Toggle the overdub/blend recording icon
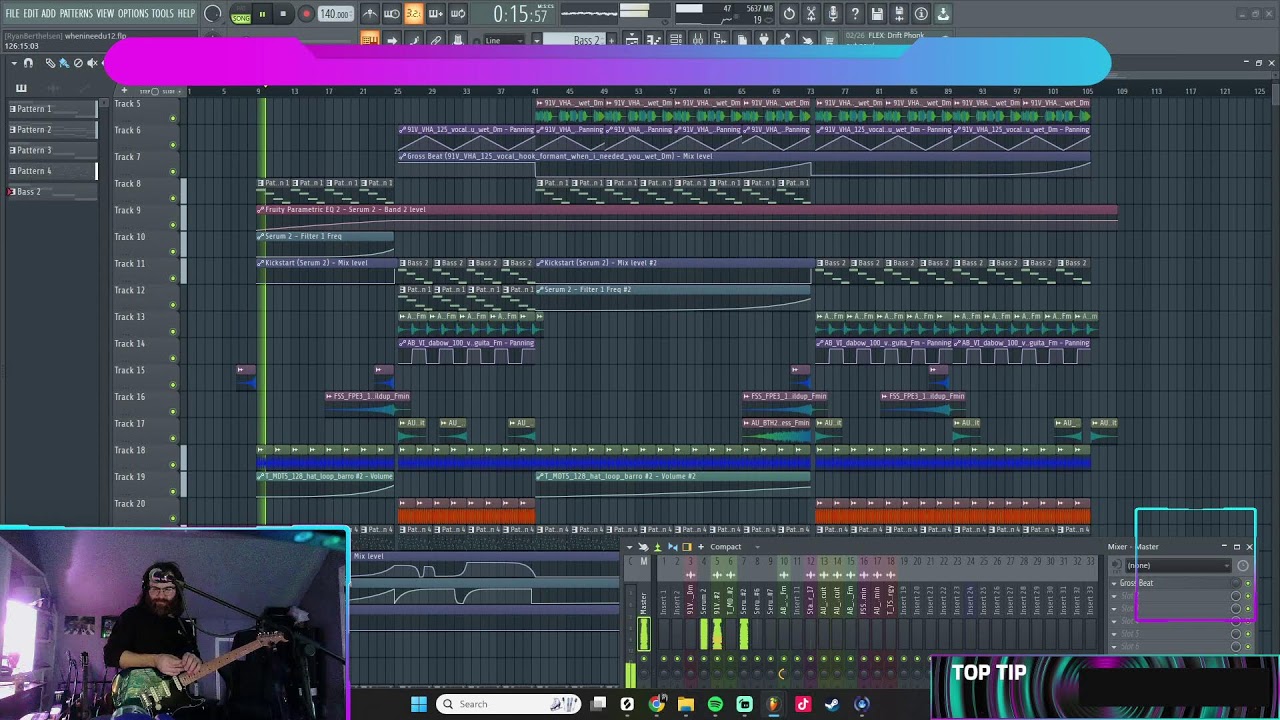 [436, 14]
